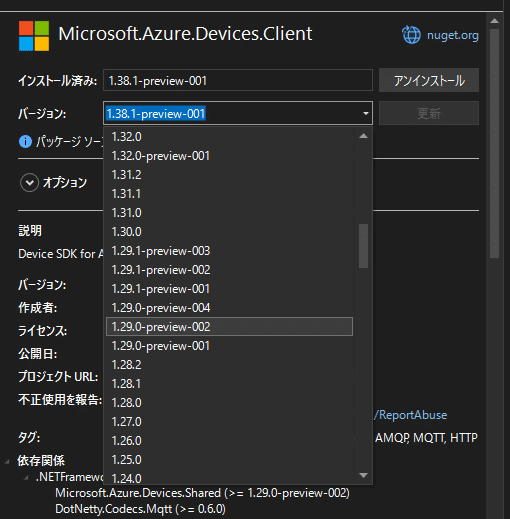This screenshot has height=519, width=510.
Task: Click the details pane scrollbar thumb
Action: [495, 143]
